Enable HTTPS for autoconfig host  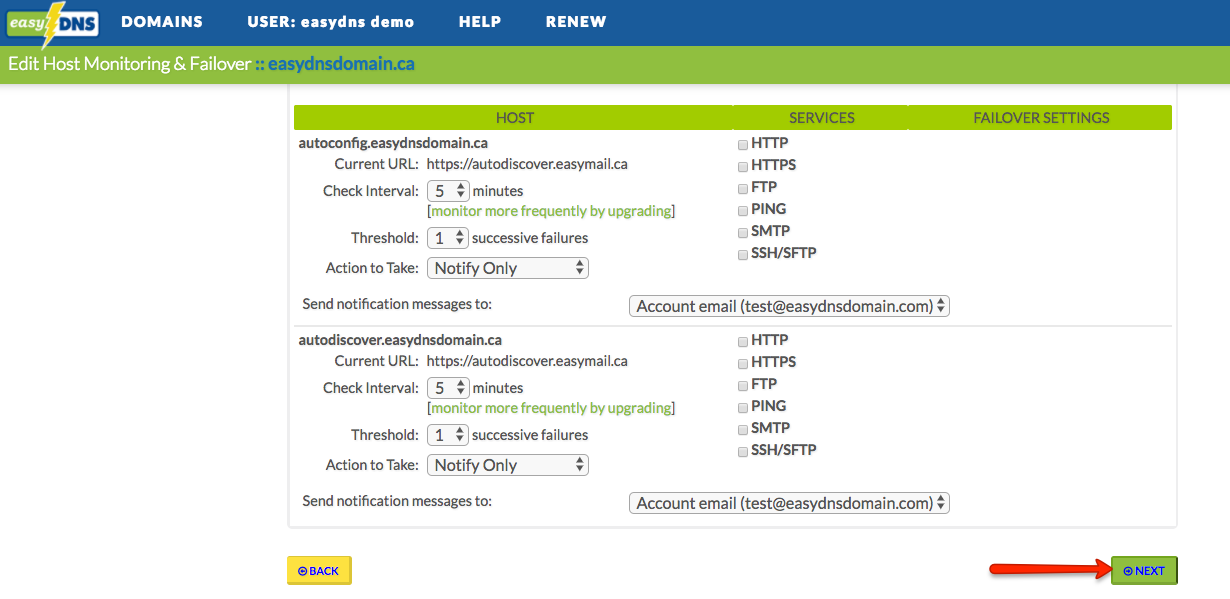pyautogui.click(x=743, y=166)
